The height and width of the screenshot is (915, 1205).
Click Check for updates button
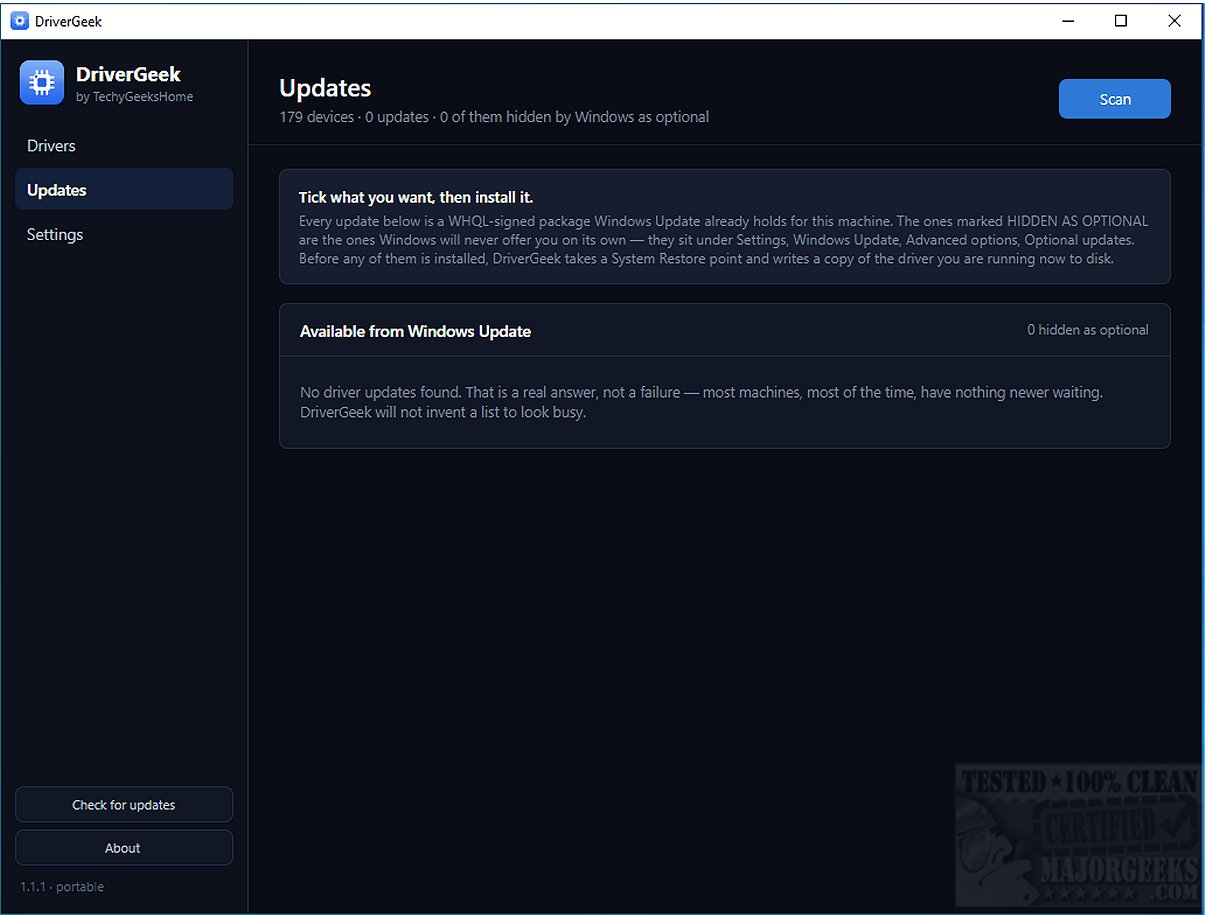point(124,805)
